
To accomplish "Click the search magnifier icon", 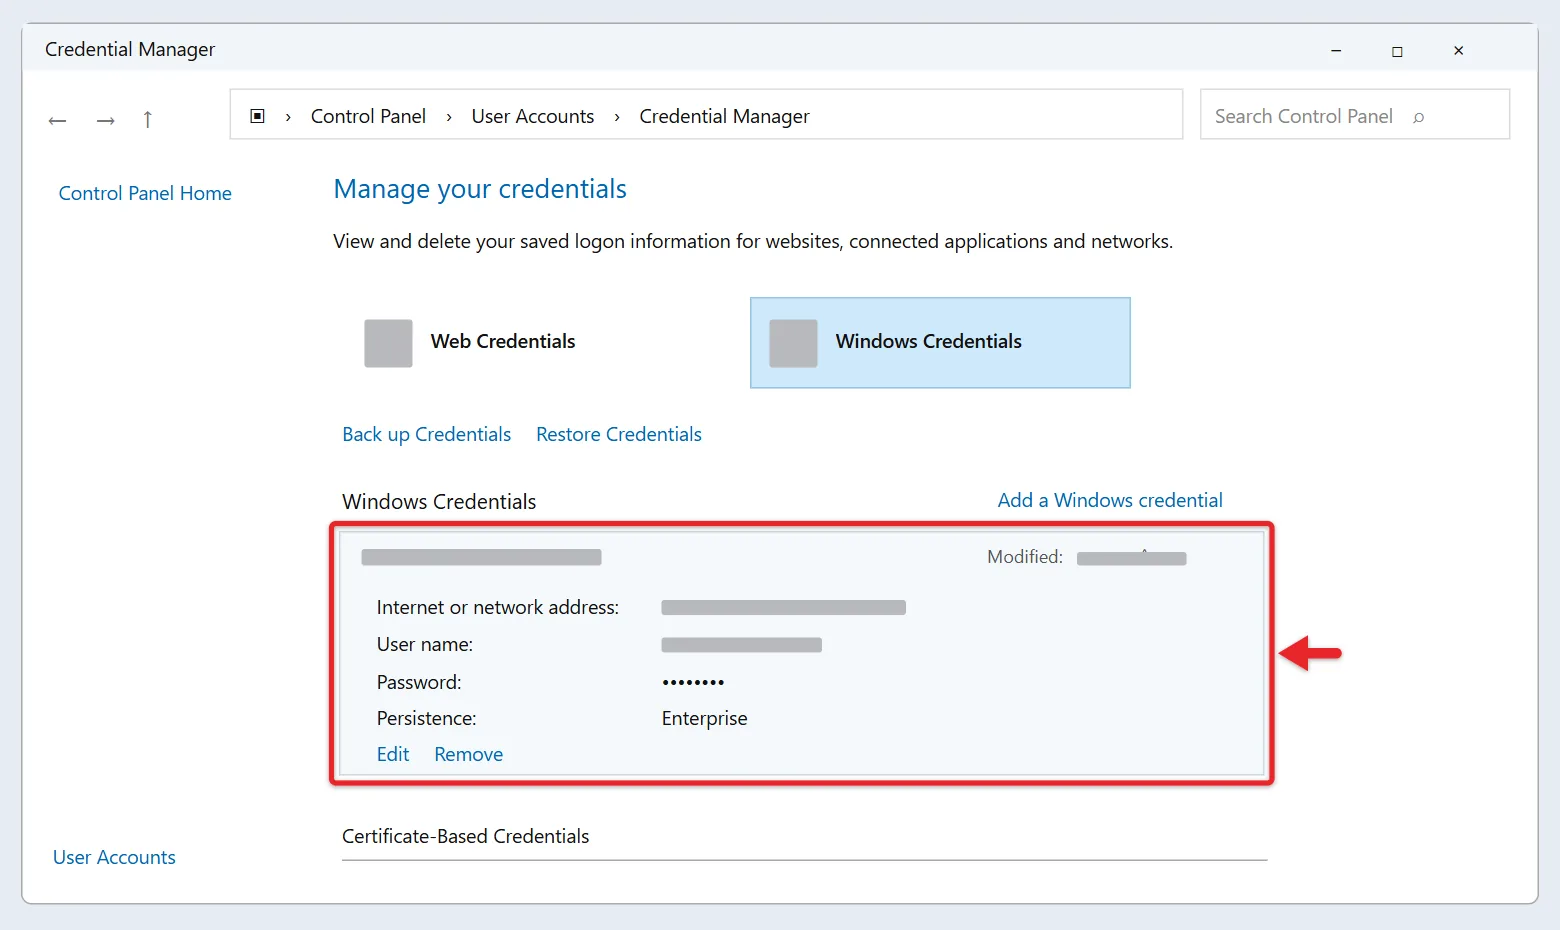I will (x=1418, y=117).
